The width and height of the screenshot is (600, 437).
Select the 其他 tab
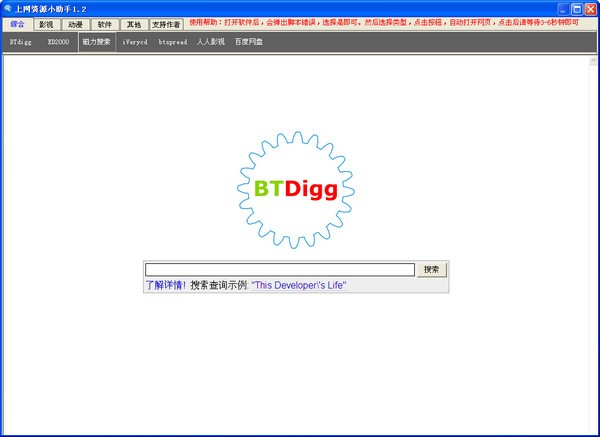(134, 24)
